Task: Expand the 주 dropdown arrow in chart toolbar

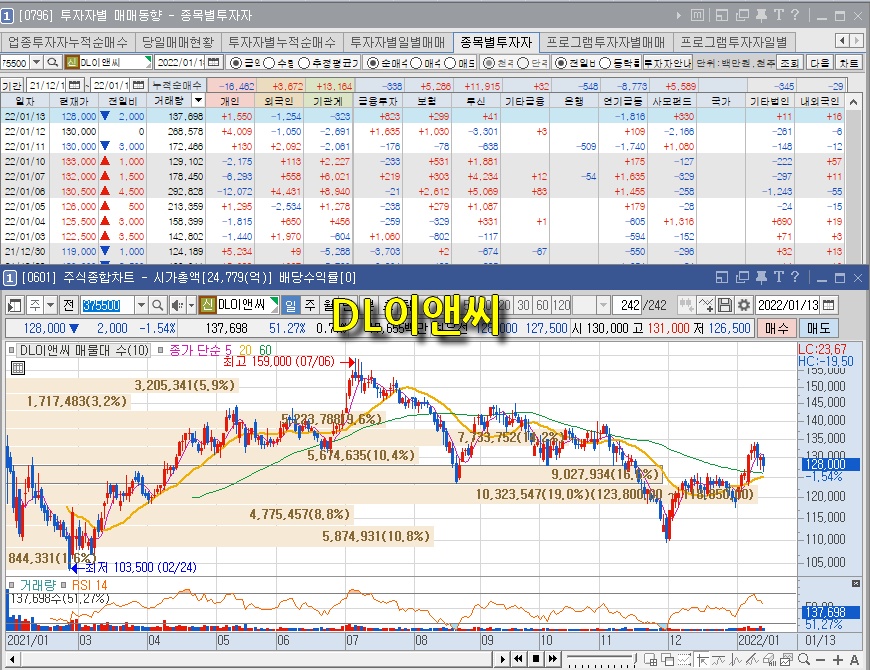Action: pos(50,305)
